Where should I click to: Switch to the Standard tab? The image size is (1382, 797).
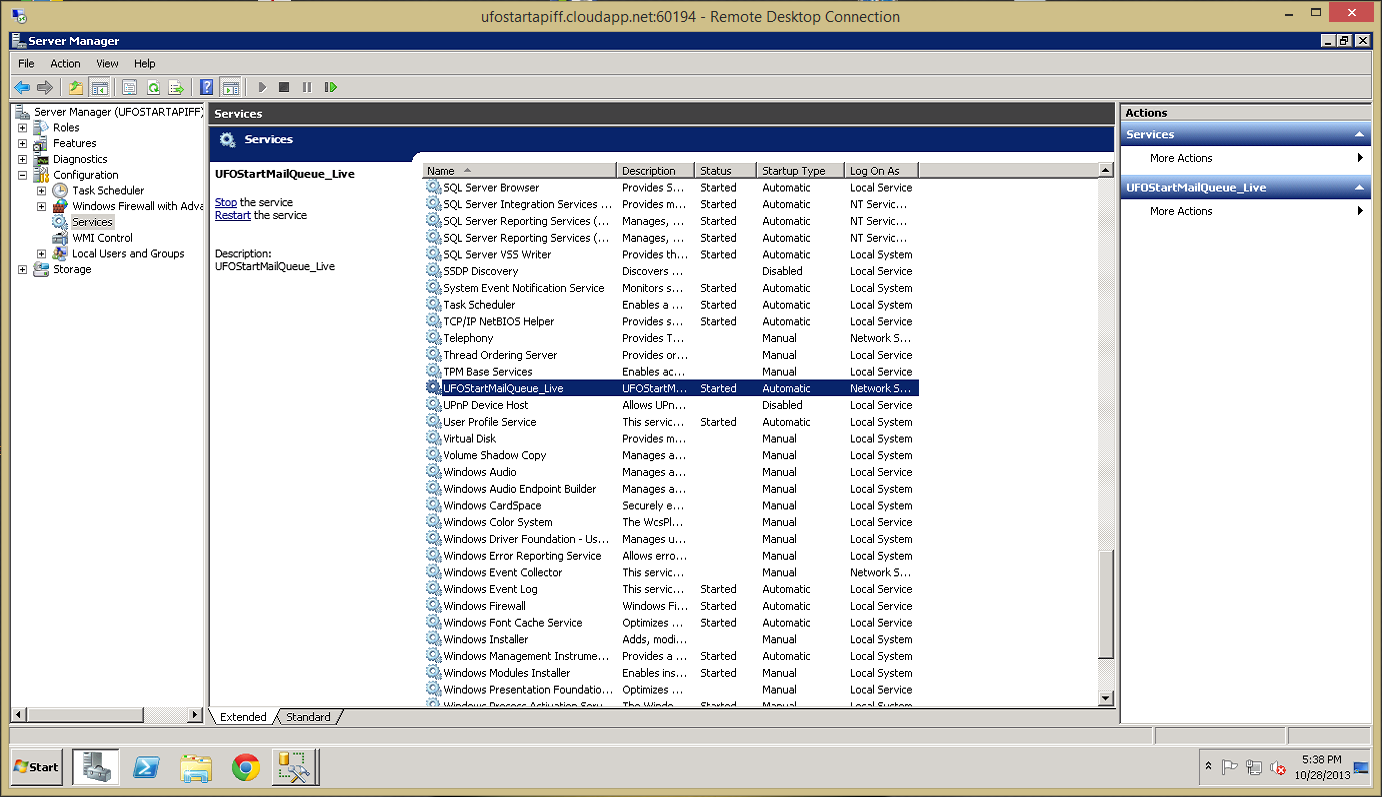308,717
